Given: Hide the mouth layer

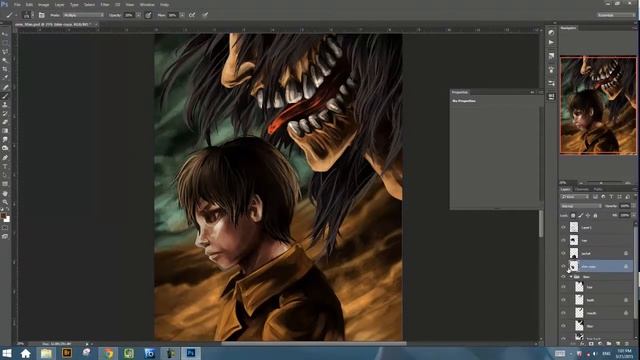Looking at the screenshot, I should pos(564,313).
